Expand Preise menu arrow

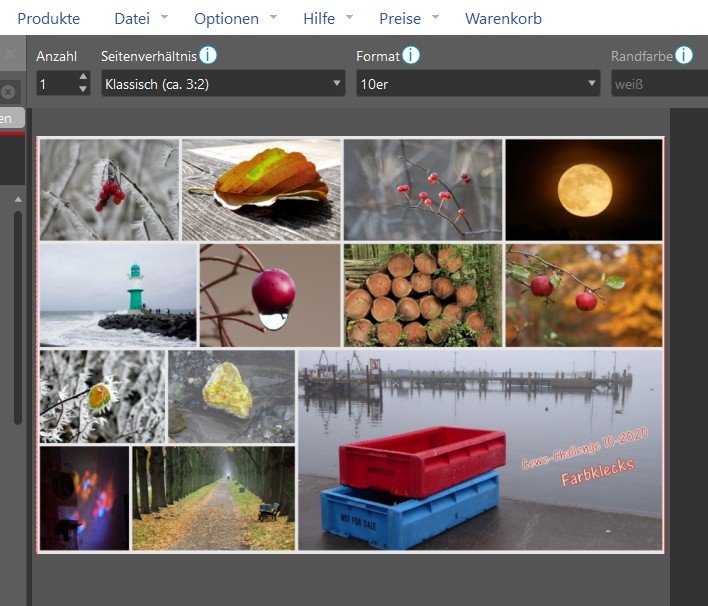[x=435, y=17]
